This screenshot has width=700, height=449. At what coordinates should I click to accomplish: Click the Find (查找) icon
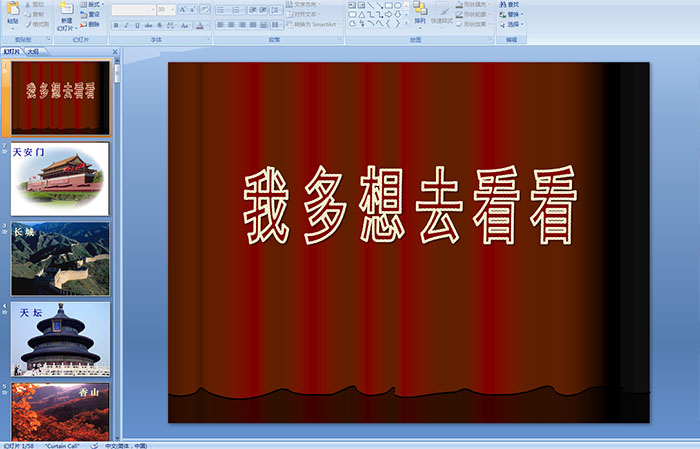(x=513, y=4)
